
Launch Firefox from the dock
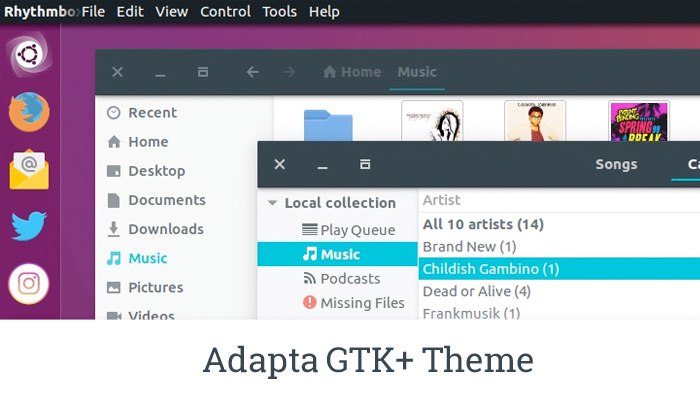29,112
